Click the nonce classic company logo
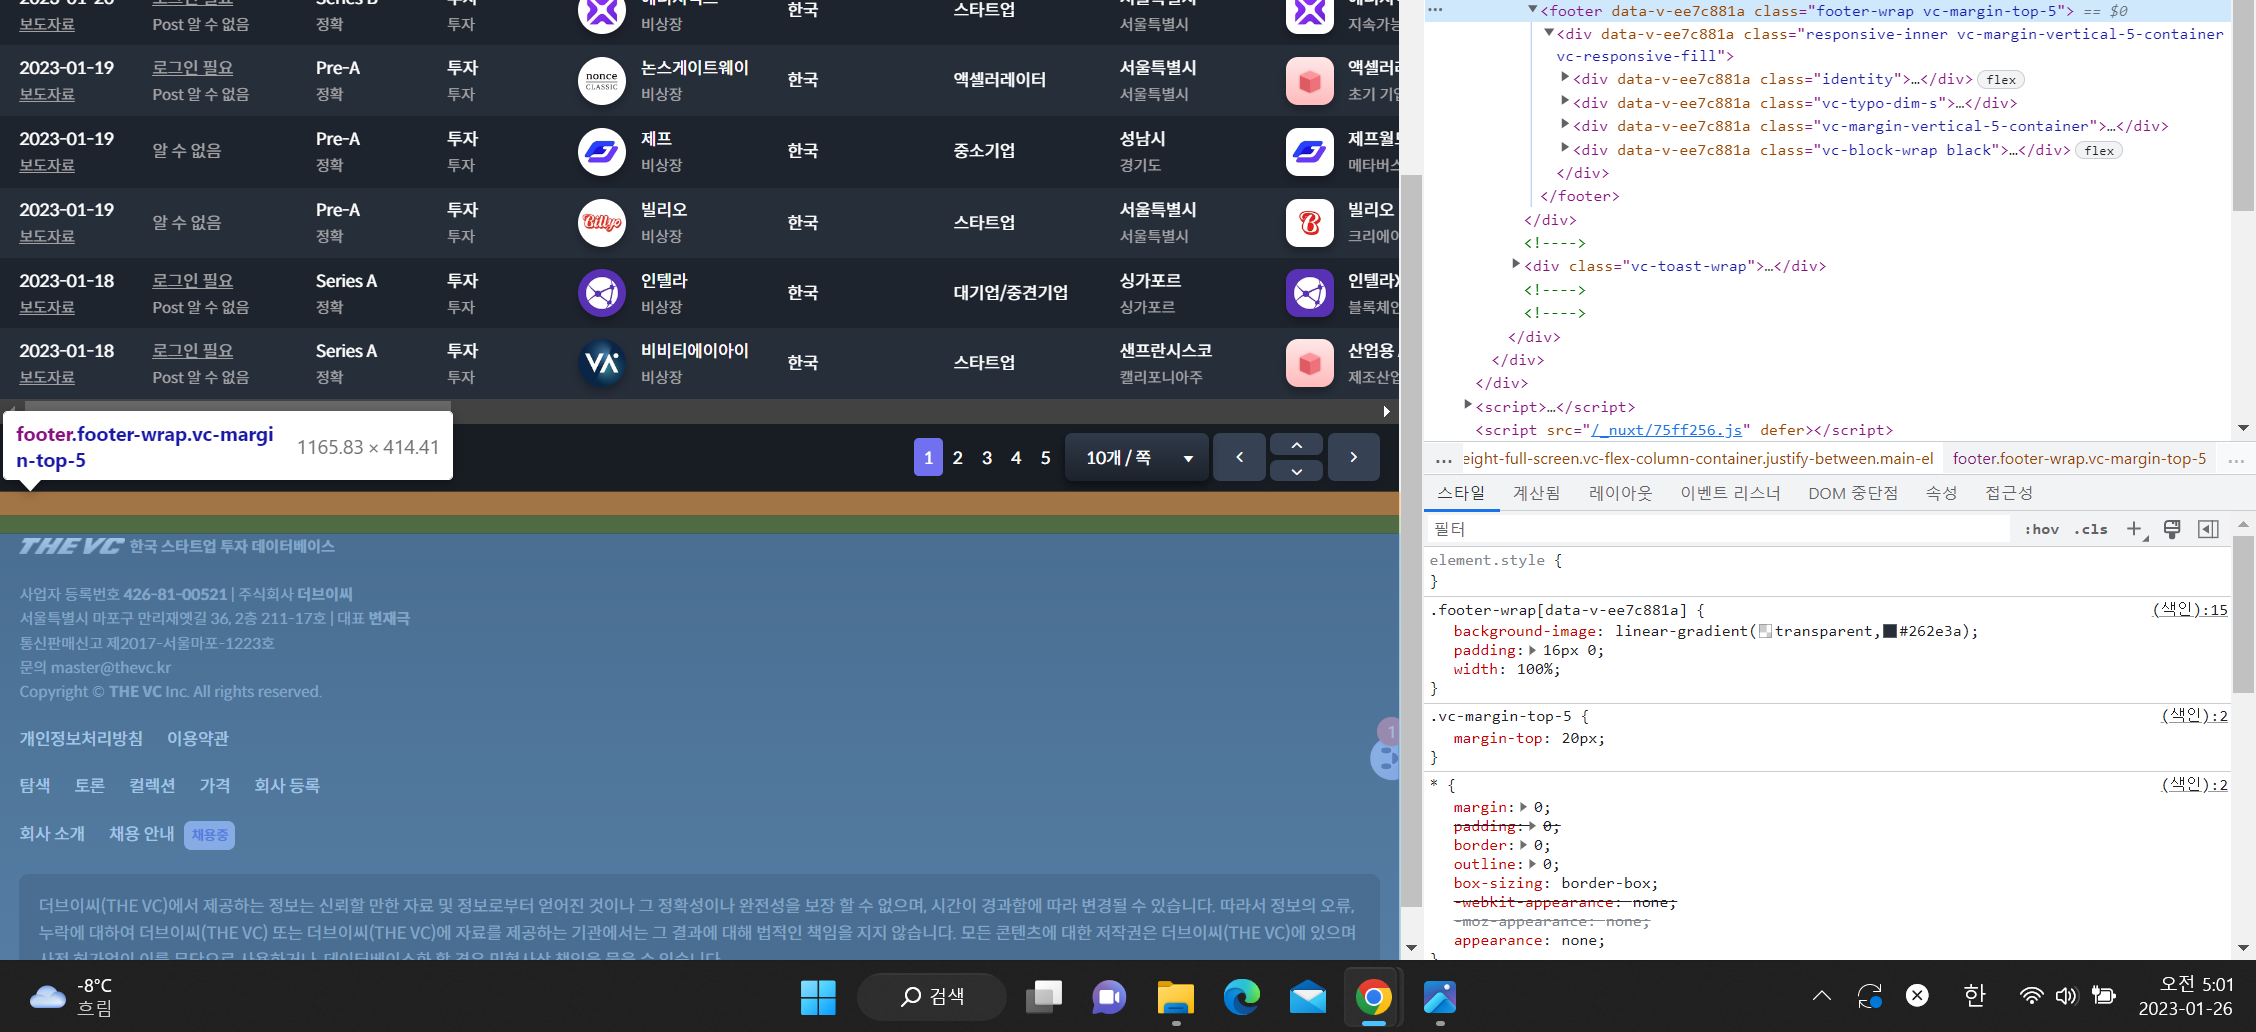The height and width of the screenshot is (1032, 2256). [x=602, y=81]
